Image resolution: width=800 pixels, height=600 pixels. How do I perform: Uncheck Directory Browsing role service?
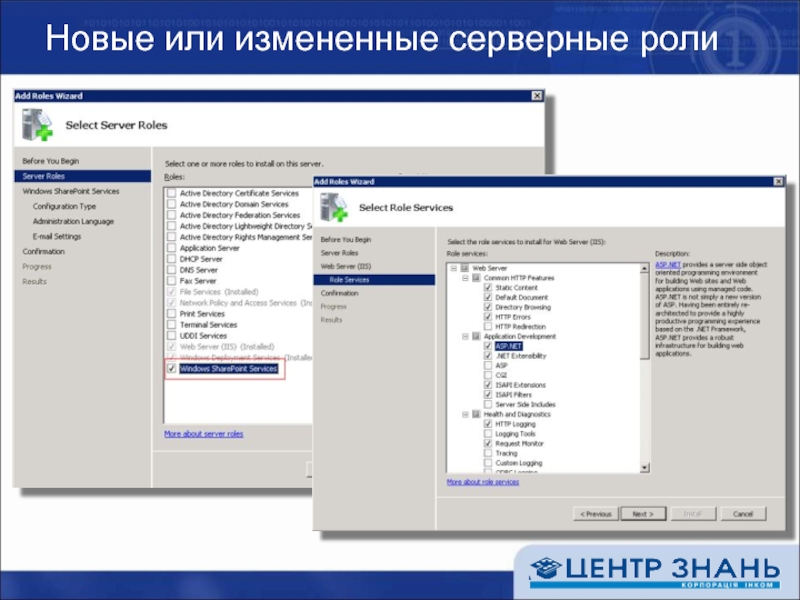[x=488, y=307]
